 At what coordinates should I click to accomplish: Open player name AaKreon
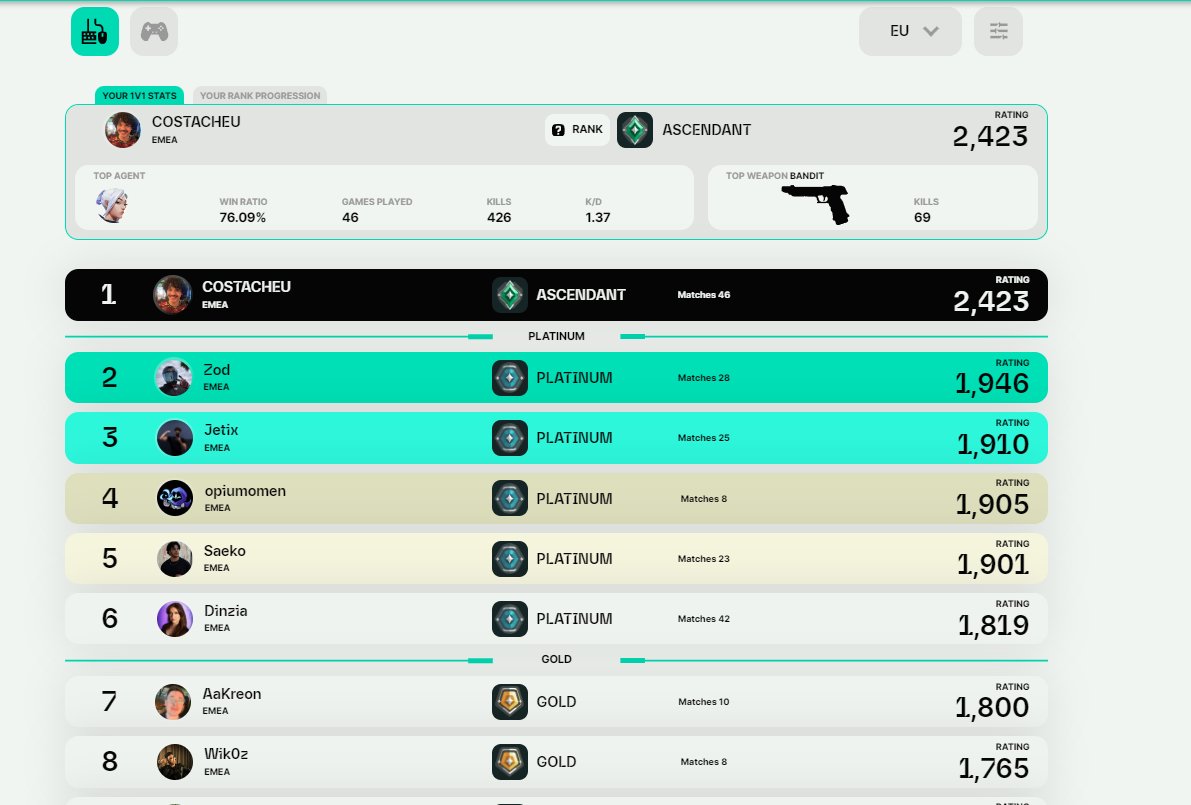[x=232, y=693]
